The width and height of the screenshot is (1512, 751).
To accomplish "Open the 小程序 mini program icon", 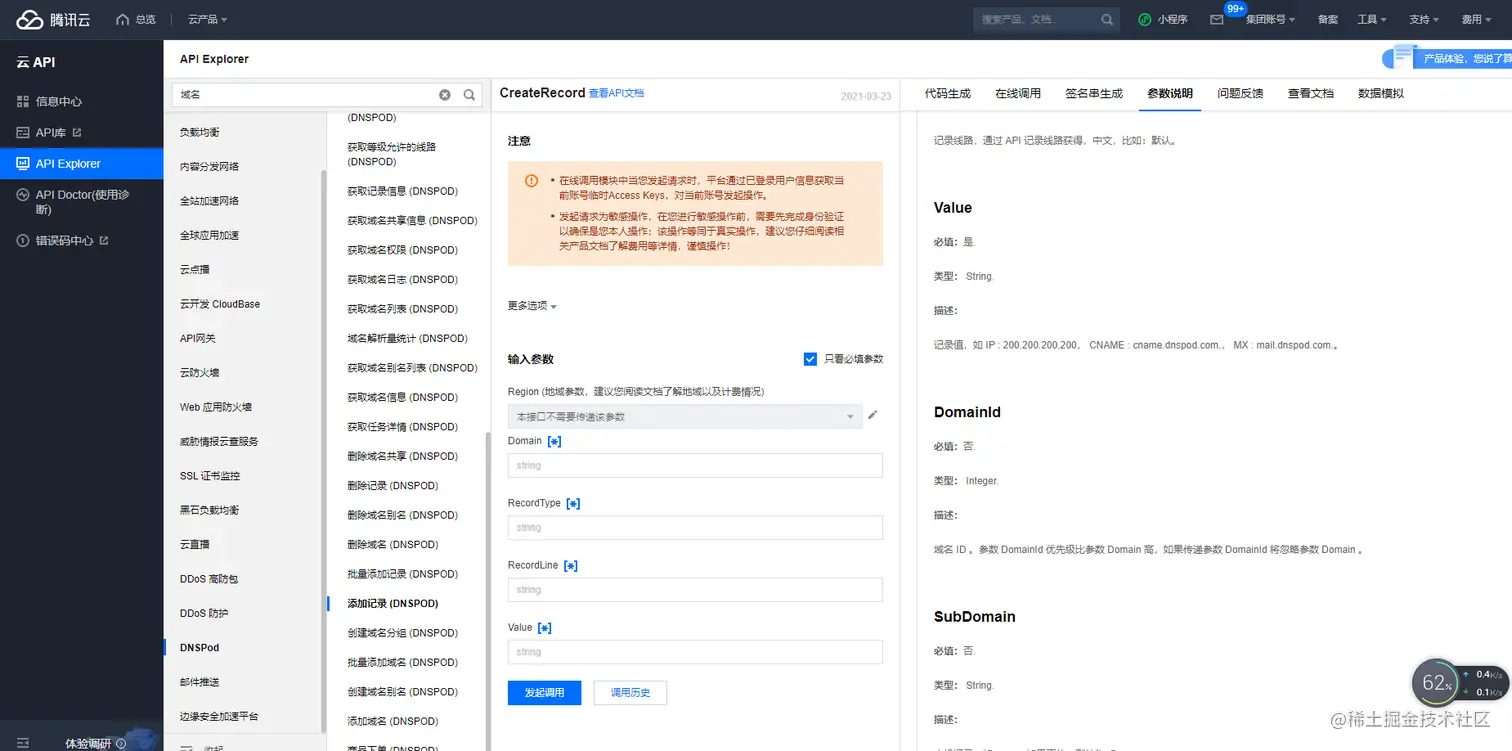I will point(1144,19).
